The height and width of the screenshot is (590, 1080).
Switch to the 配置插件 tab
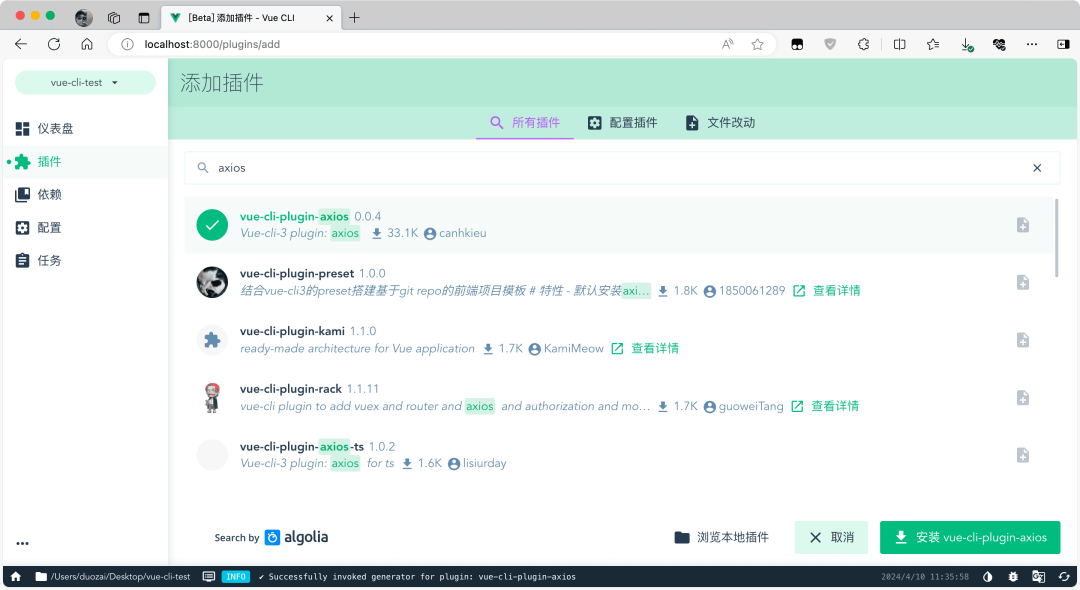623,123
